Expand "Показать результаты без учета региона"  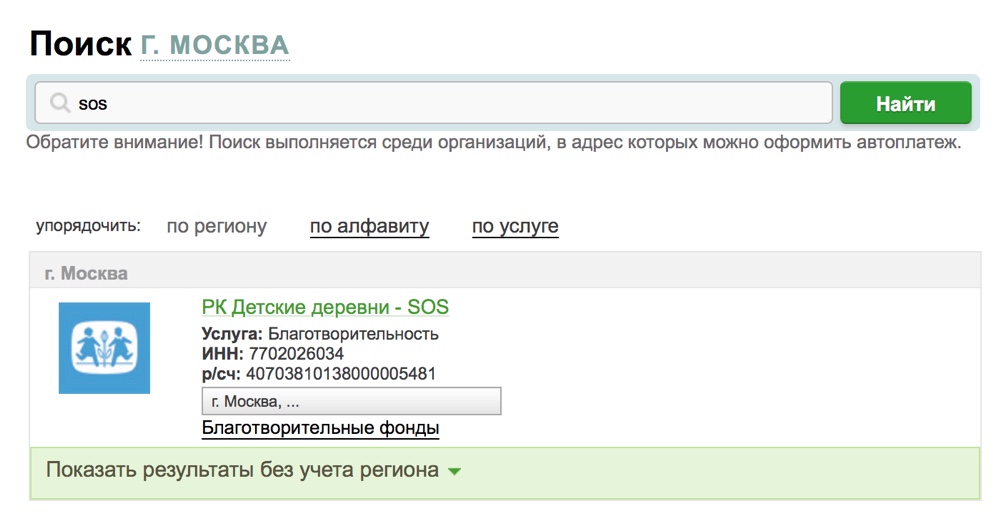tap(242, 470)
